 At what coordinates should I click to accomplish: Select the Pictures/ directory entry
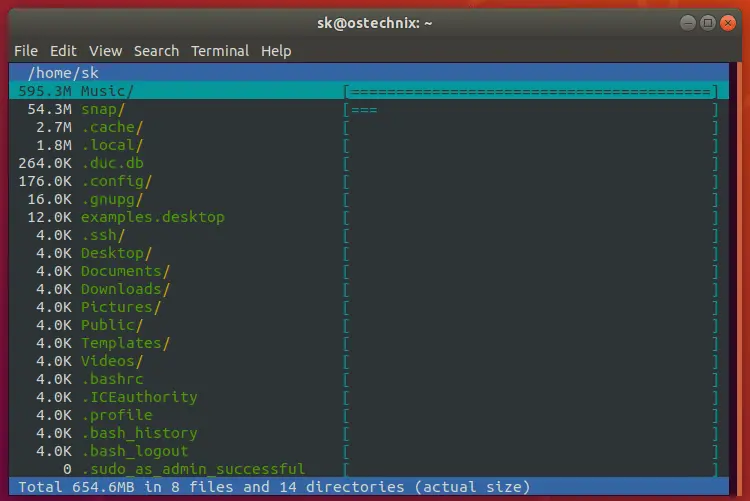tap(121, 307)
